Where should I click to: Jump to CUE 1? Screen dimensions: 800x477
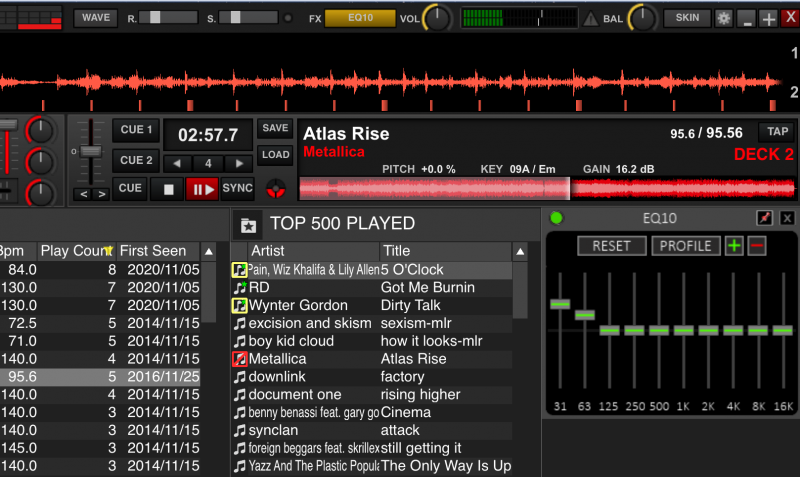[136, 130]
